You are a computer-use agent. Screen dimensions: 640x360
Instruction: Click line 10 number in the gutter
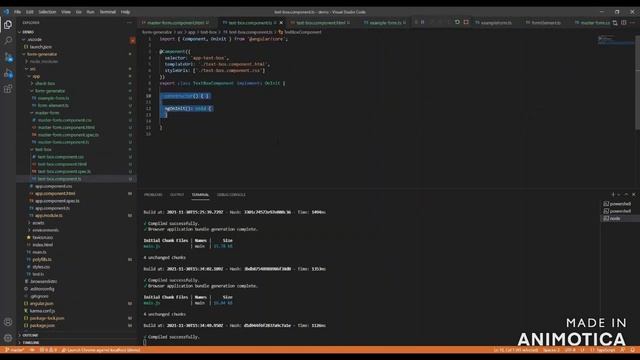coord(149,96)
